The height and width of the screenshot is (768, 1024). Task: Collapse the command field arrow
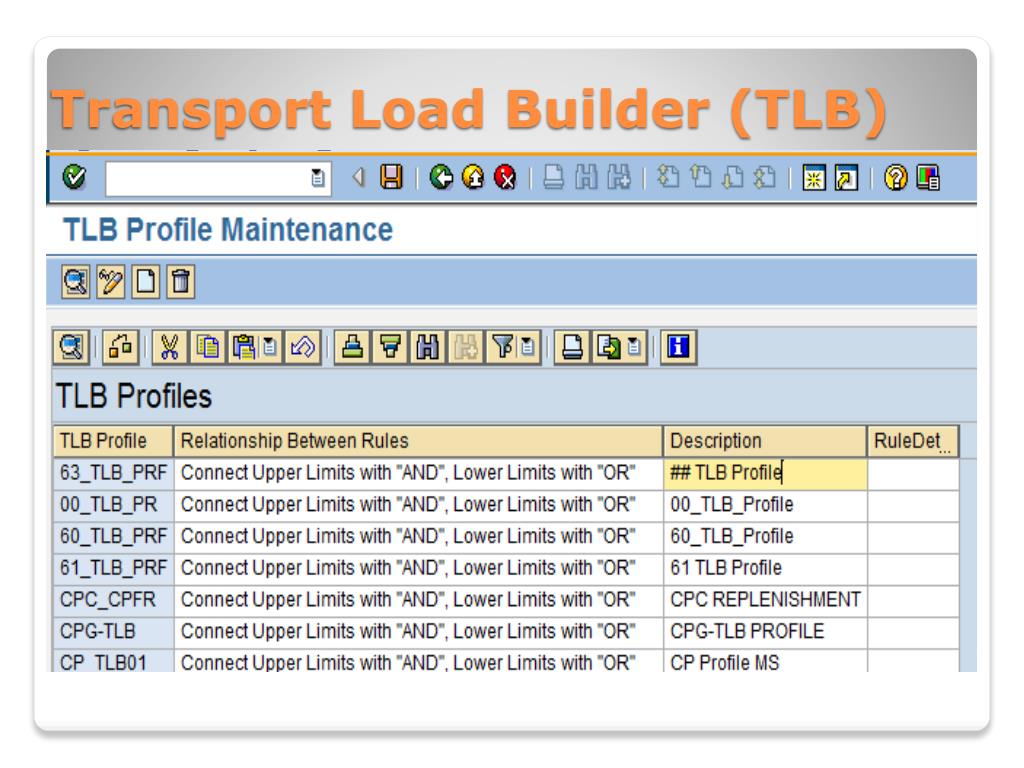click(358, 177)
